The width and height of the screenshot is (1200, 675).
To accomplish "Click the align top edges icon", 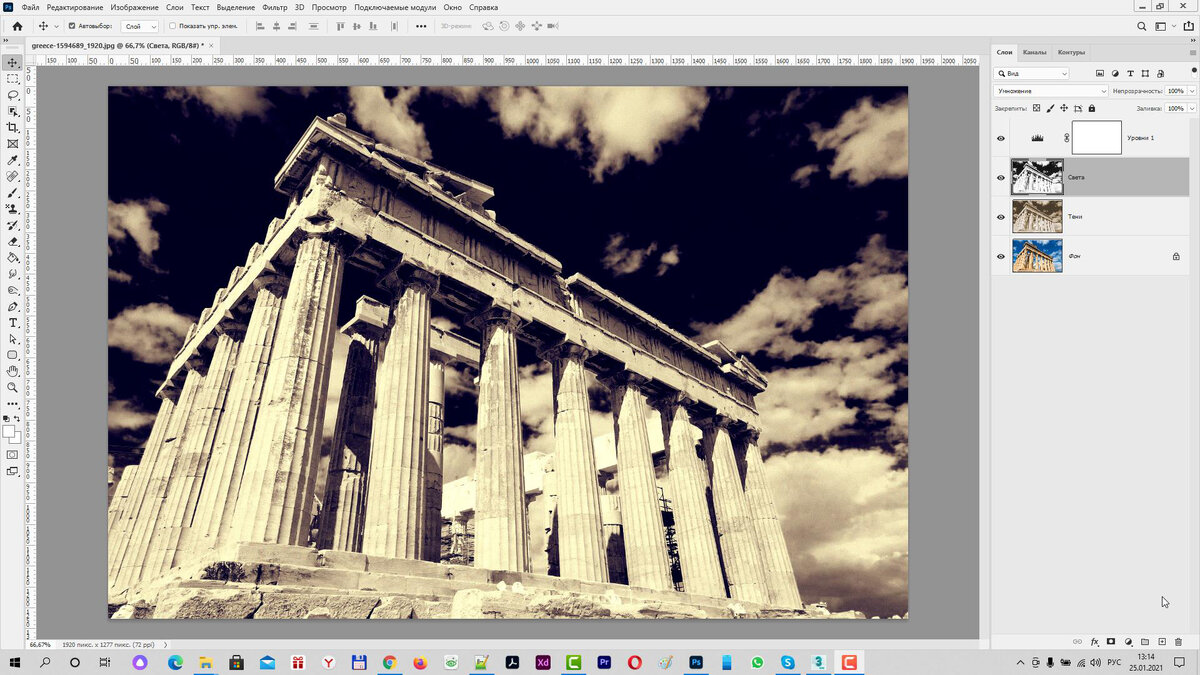I will (341, 26).
